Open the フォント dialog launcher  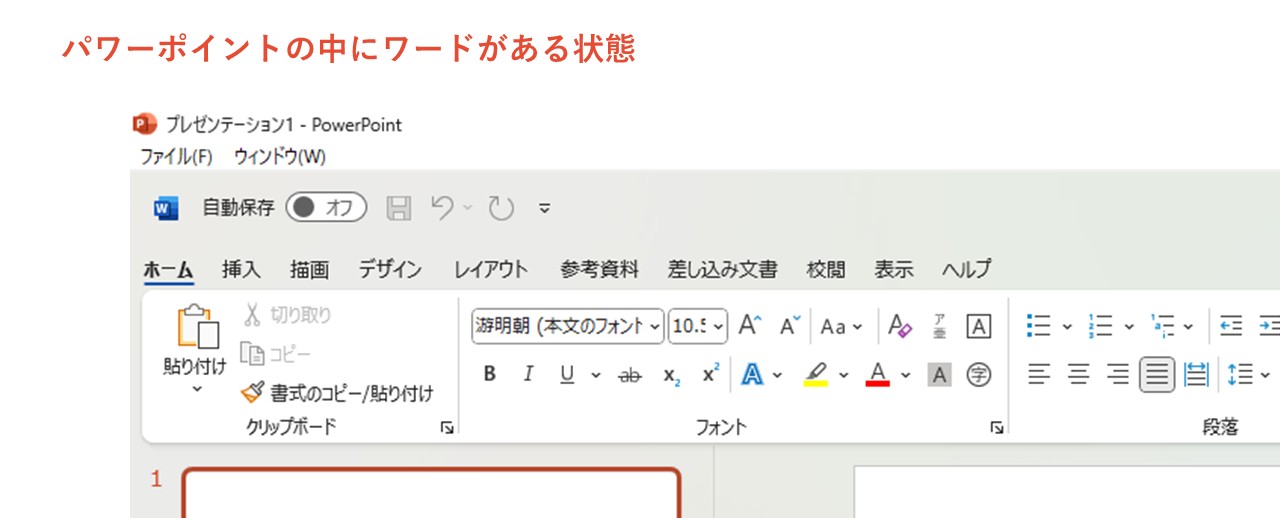click(996, 428)
